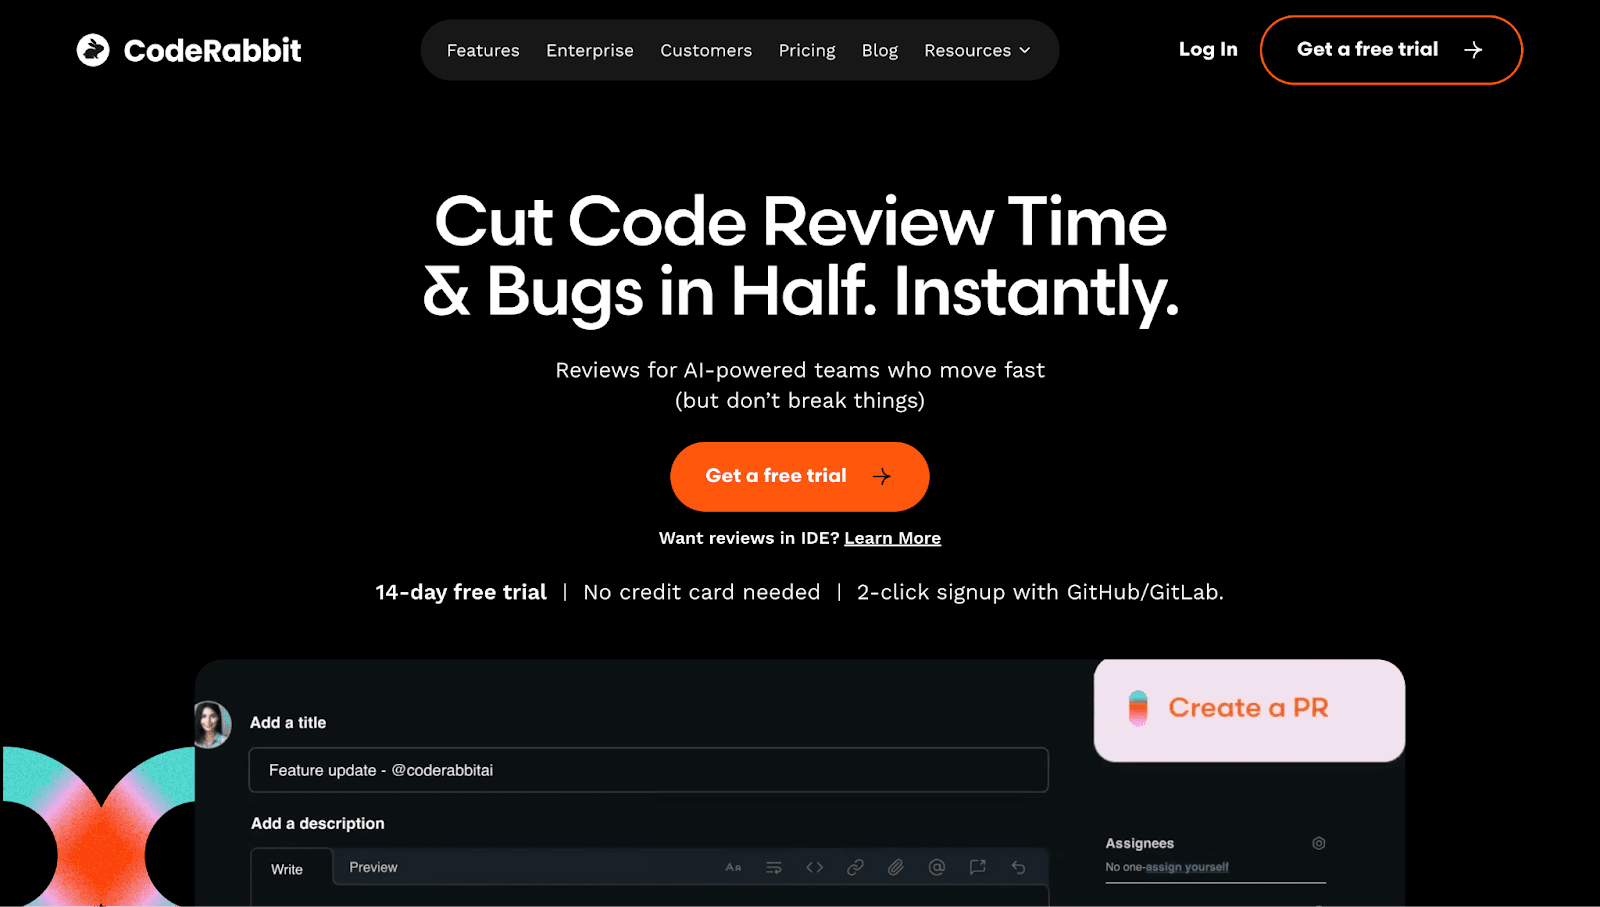Insert code with the angle brackets icon
Viewport: 1600px width, 907px height.
click(x=815, y=867)
